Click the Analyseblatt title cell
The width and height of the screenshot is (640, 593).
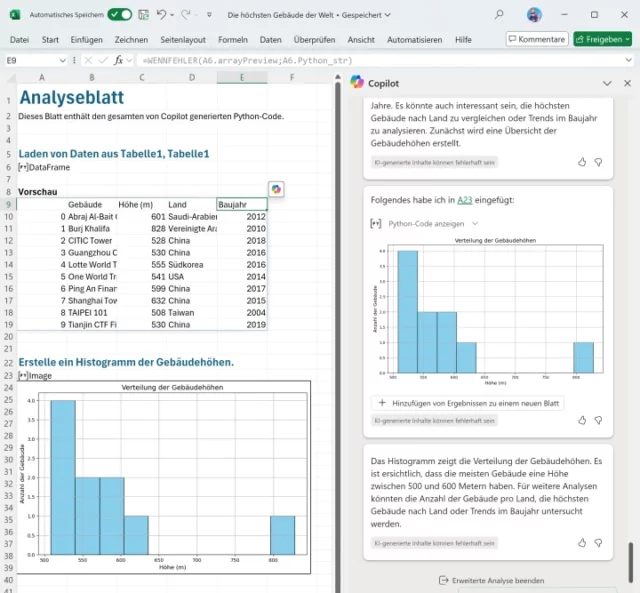[71, 97]
